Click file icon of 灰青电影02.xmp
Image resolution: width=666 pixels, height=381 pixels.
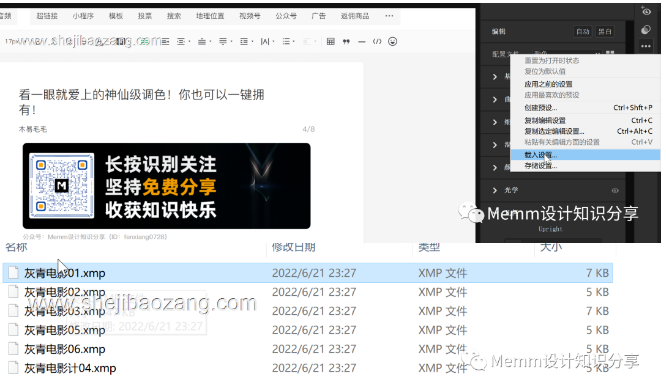(13, 292)
